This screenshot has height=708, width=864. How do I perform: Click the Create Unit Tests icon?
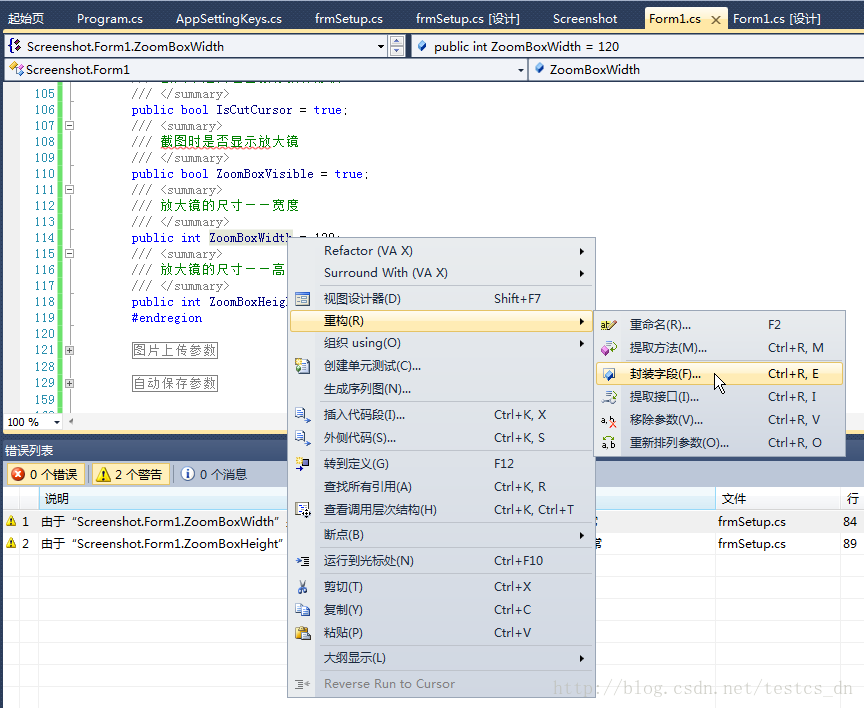point(303,366)
